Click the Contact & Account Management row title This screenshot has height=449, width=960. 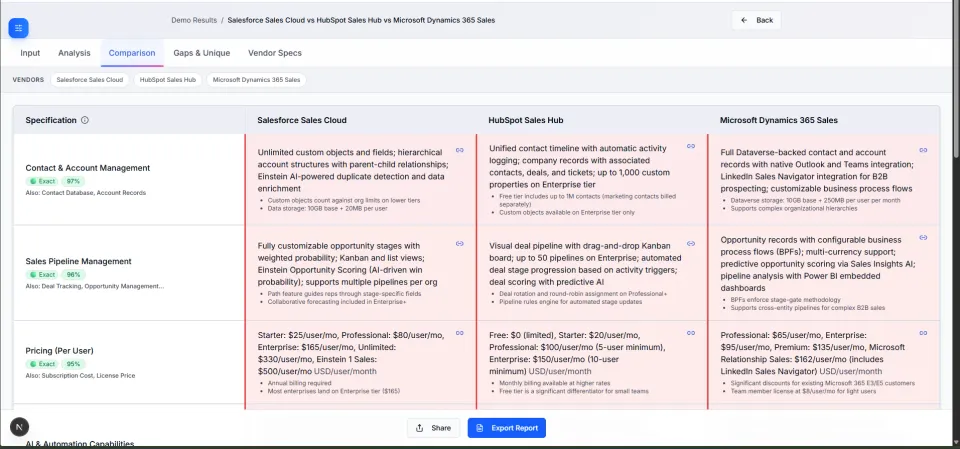pyautogui.click(x=88, y=168)
